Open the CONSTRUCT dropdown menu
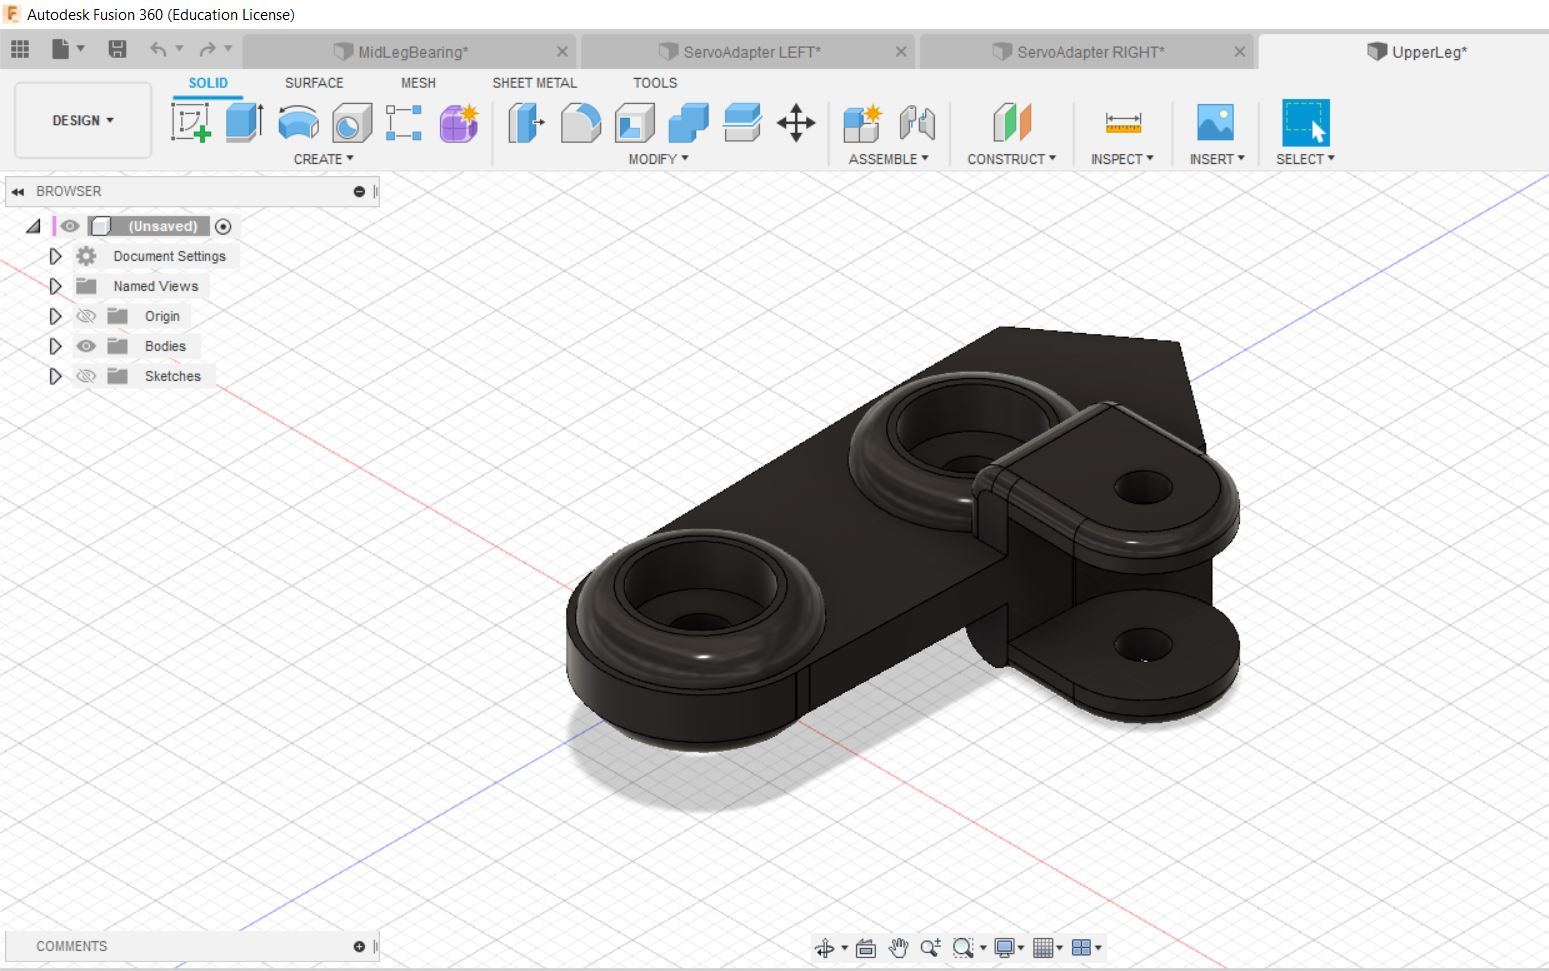This screenshot has width=1549, height=971. (1011, 159)
